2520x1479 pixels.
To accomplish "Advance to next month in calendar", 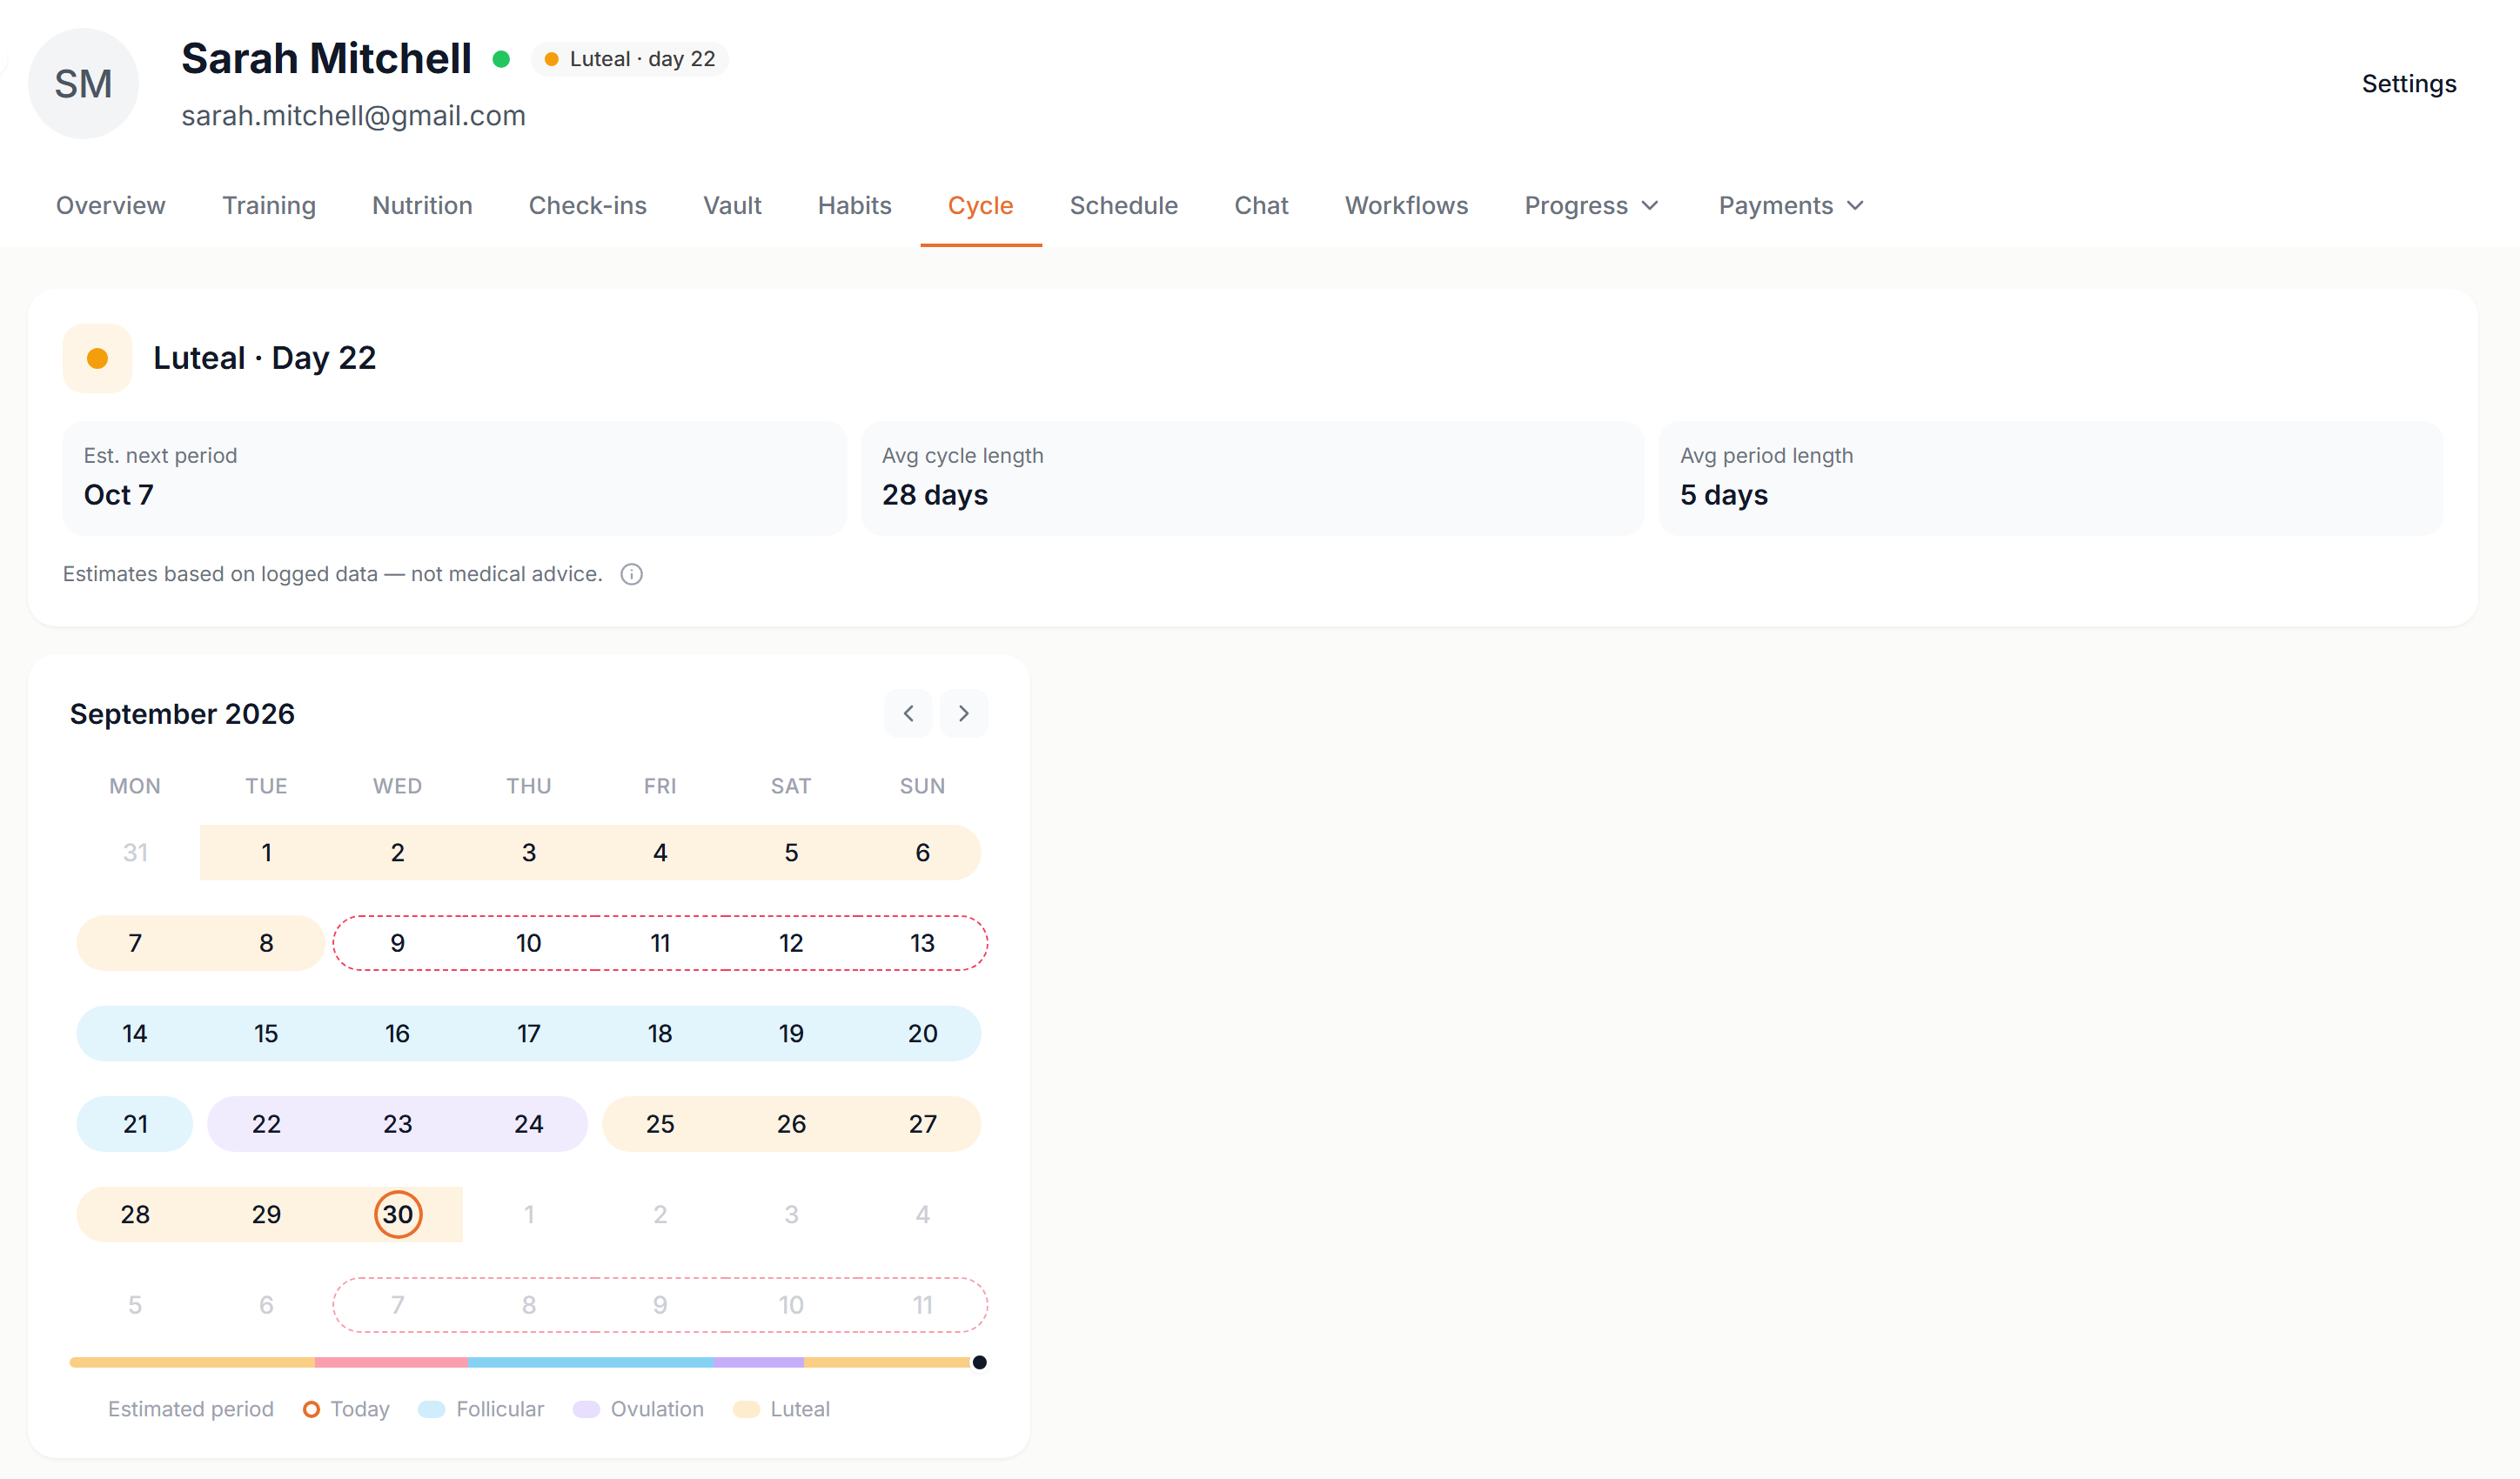I will click(x=963, y=713).
